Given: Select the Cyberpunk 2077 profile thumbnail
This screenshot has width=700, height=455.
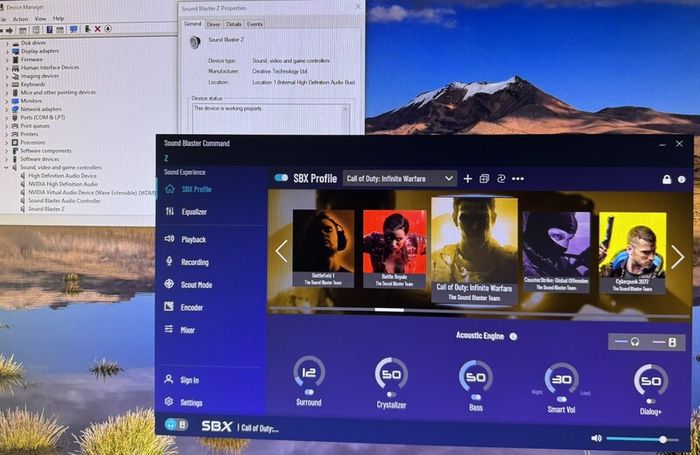Looking at the screenshot, I should [x=632, y=253].
